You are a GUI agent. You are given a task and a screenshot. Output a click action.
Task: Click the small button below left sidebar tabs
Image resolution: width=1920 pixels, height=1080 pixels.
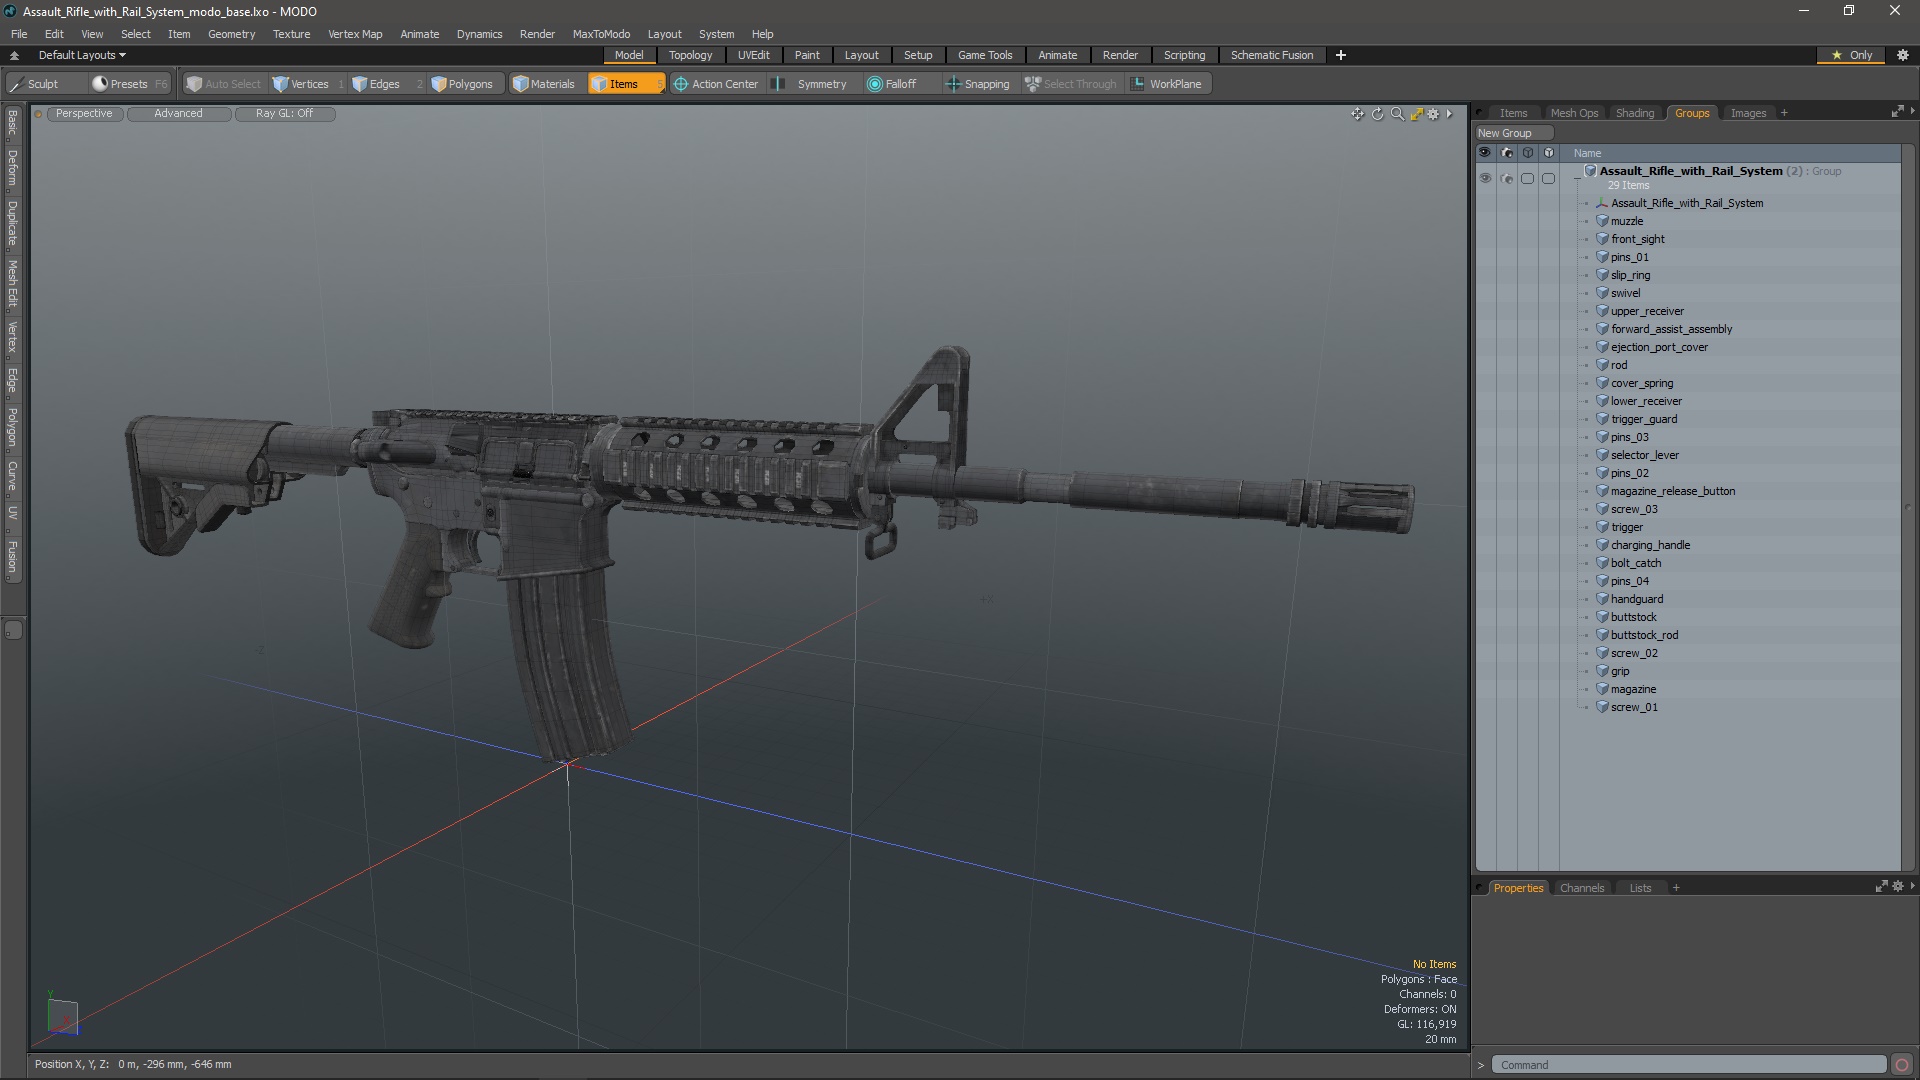[x=13, y=630]
